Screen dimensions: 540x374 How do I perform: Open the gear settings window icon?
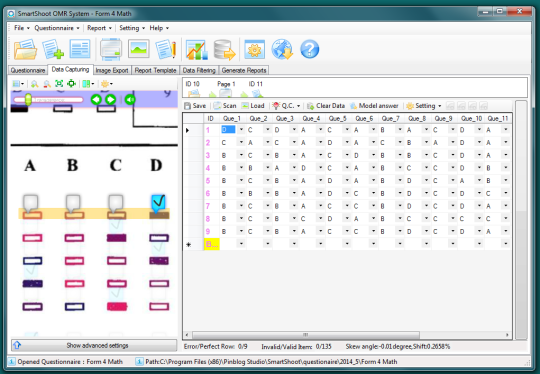[x=255, y=49]
